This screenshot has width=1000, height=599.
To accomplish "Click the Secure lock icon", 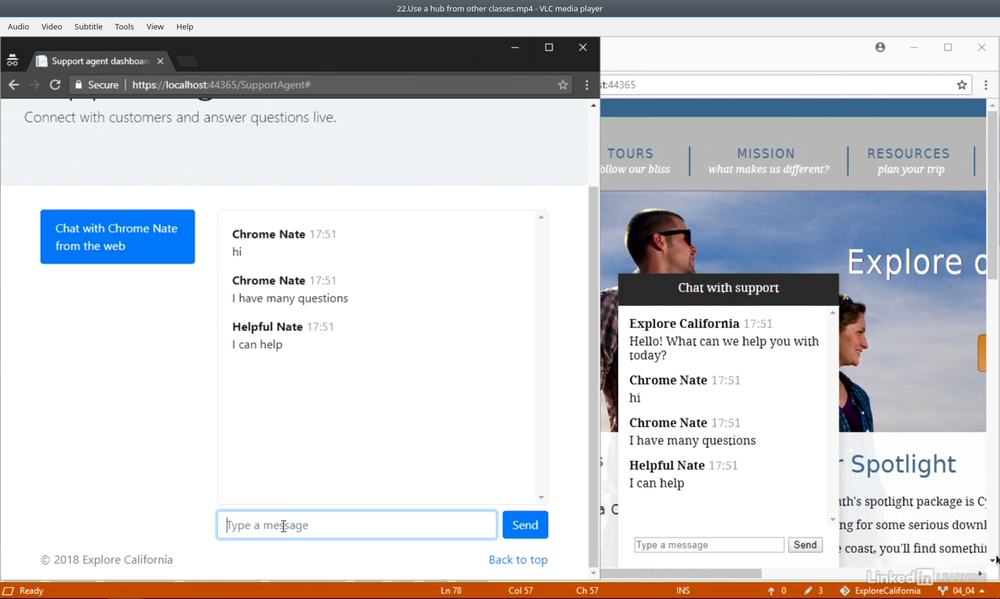I will point(78,85).
